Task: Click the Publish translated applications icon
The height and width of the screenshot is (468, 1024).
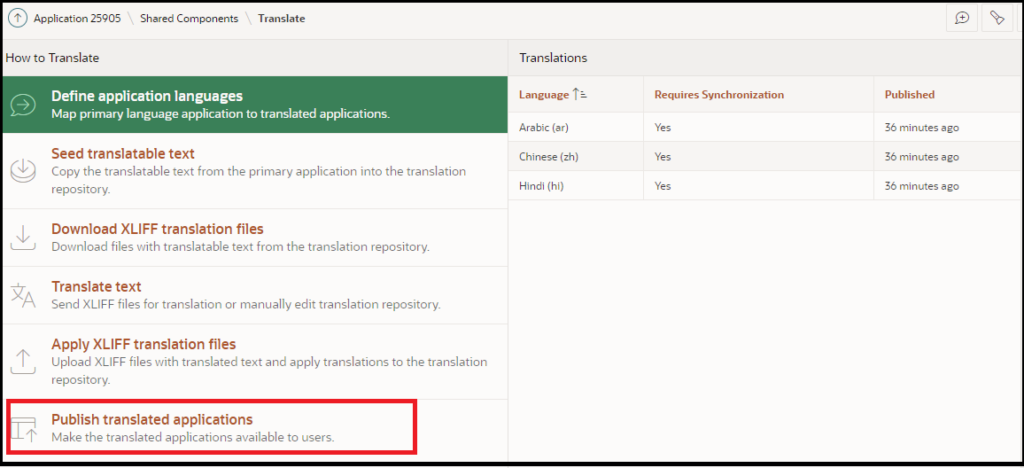Action: coord(23,428)
